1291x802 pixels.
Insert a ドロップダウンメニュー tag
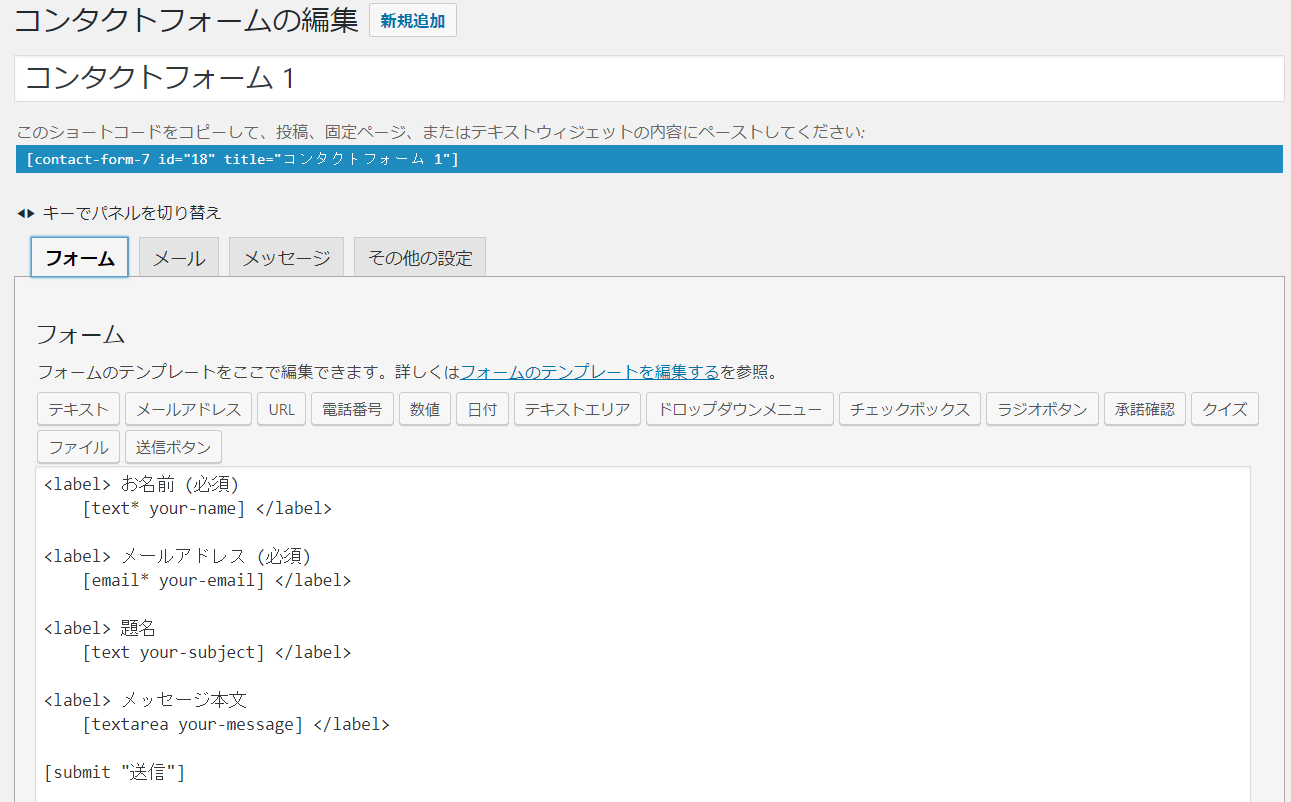[x=740, y=409]
